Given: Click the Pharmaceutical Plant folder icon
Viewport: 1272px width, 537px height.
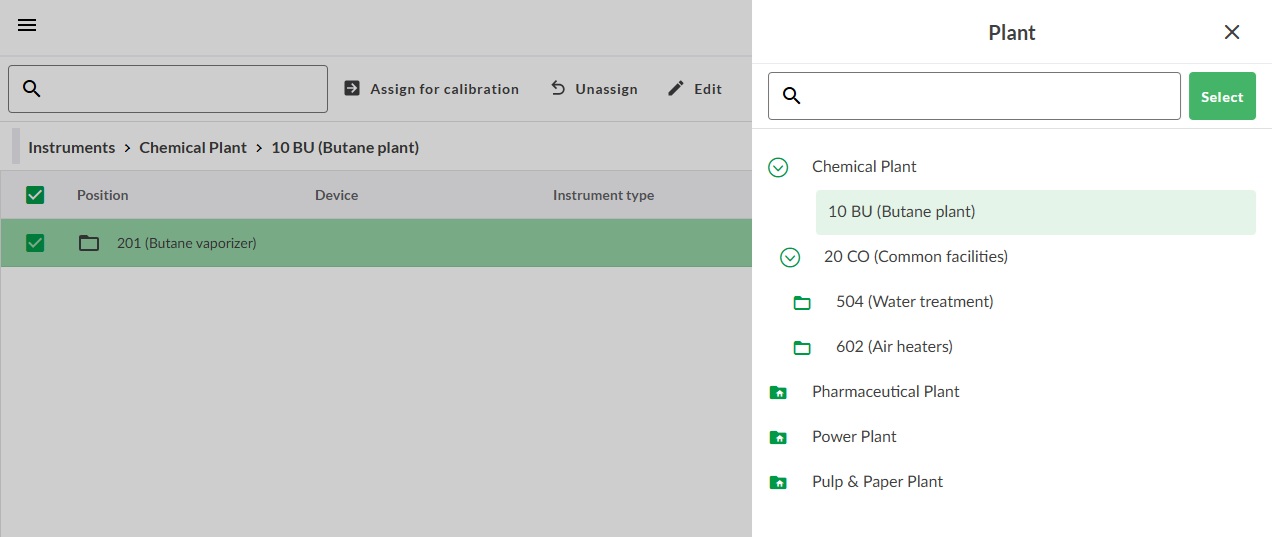Looking at the screenshot, I should (778, 392).
